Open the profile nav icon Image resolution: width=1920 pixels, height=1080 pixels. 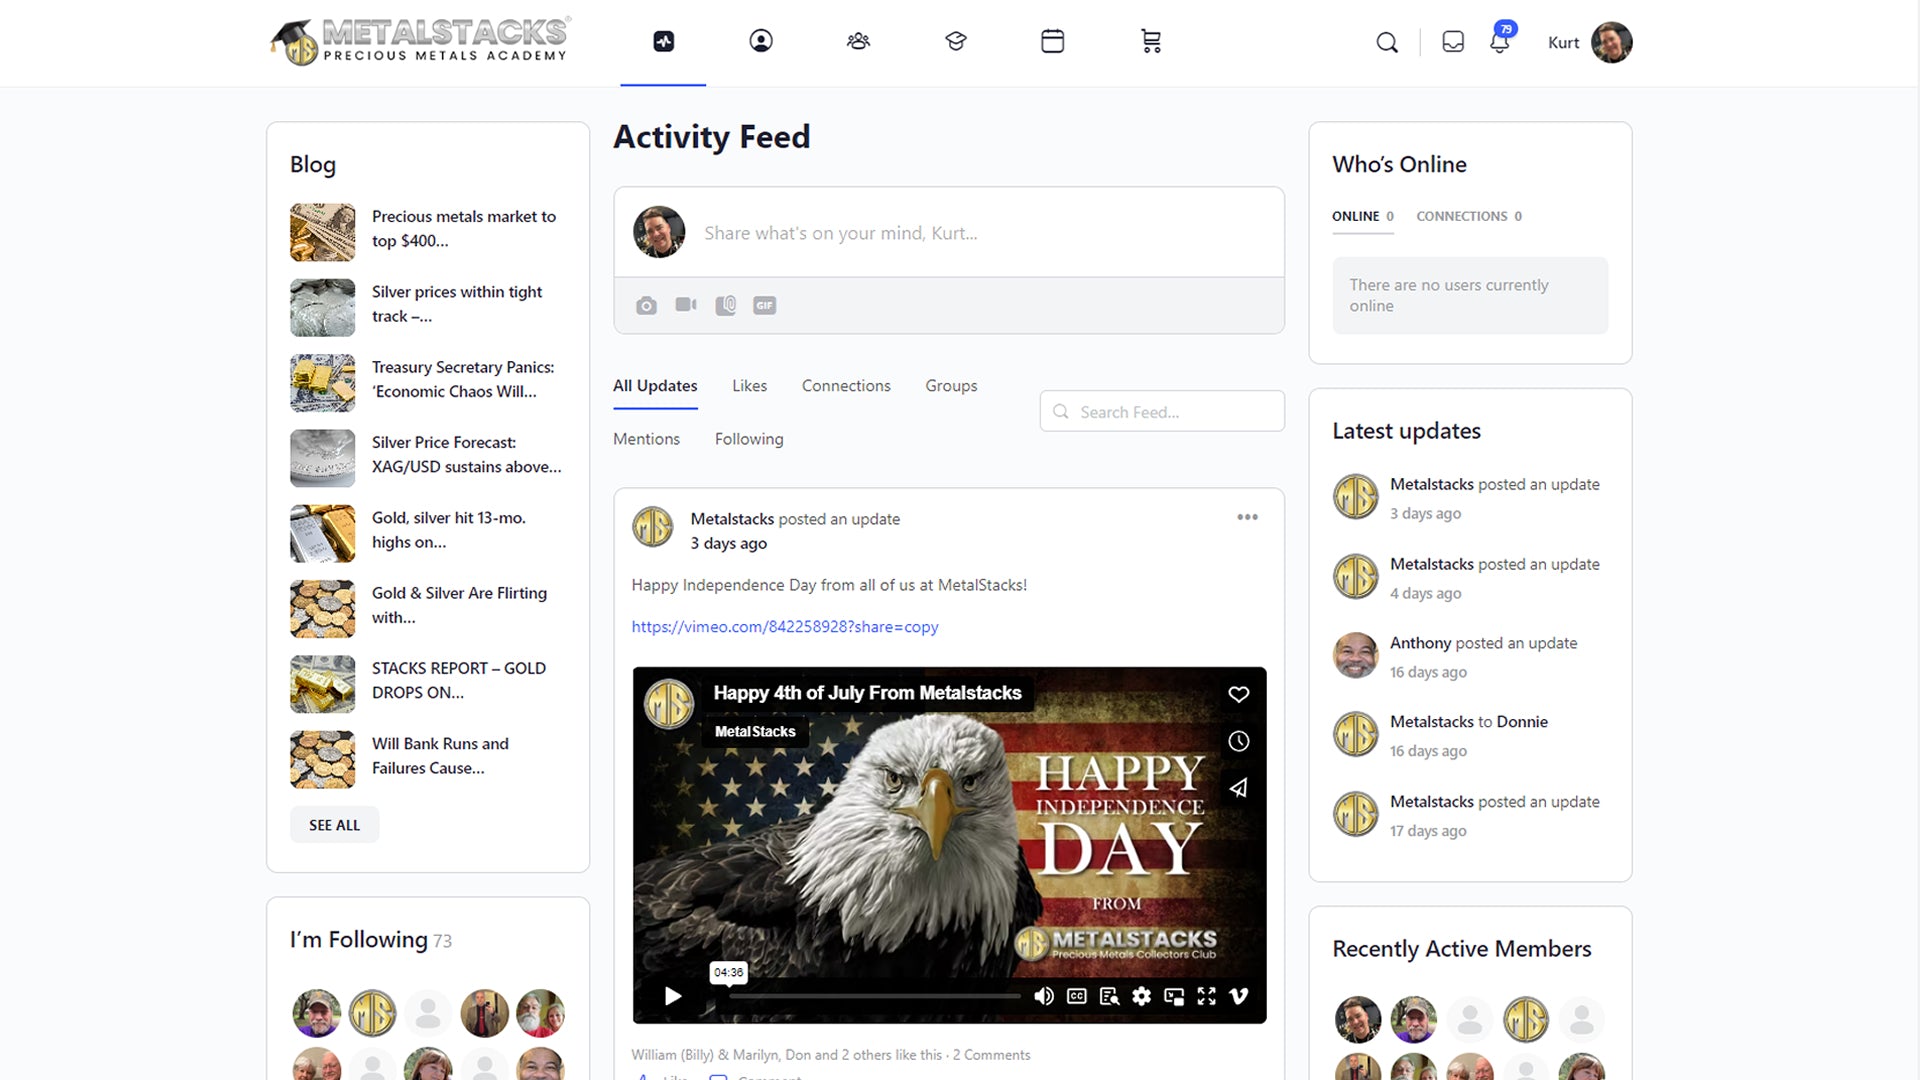761,41
